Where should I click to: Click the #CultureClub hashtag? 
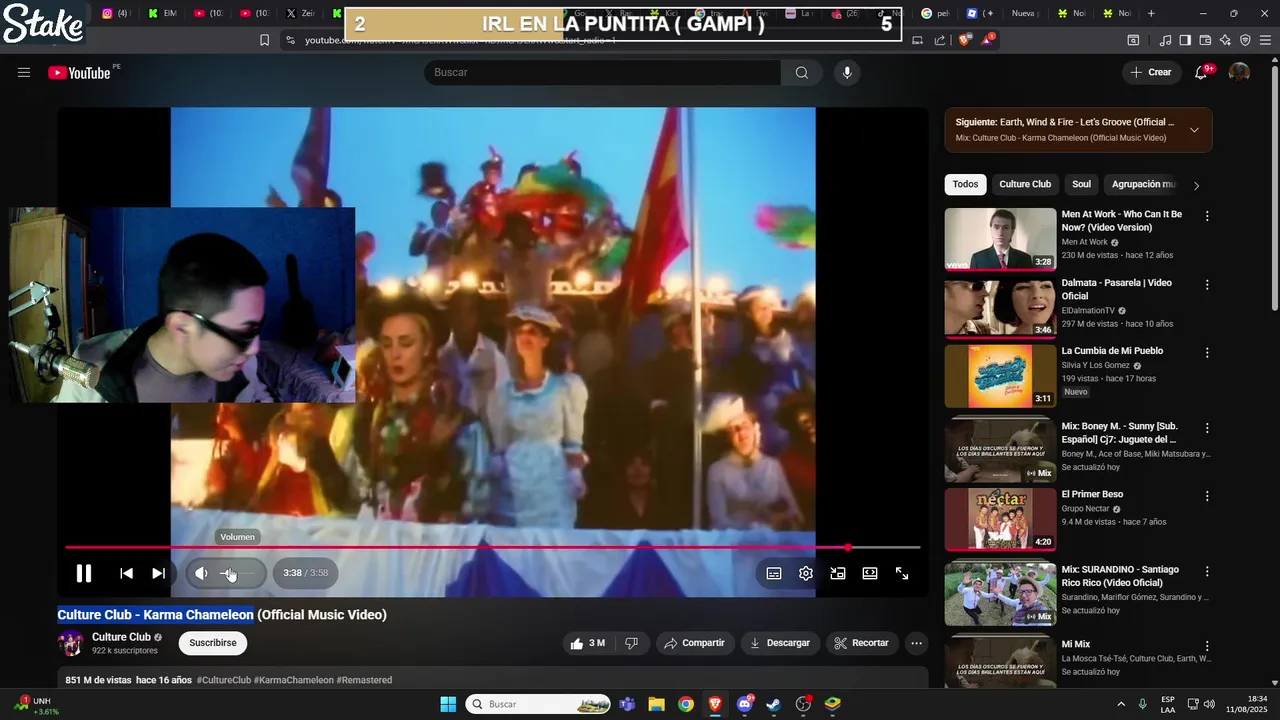click(224, 680)
